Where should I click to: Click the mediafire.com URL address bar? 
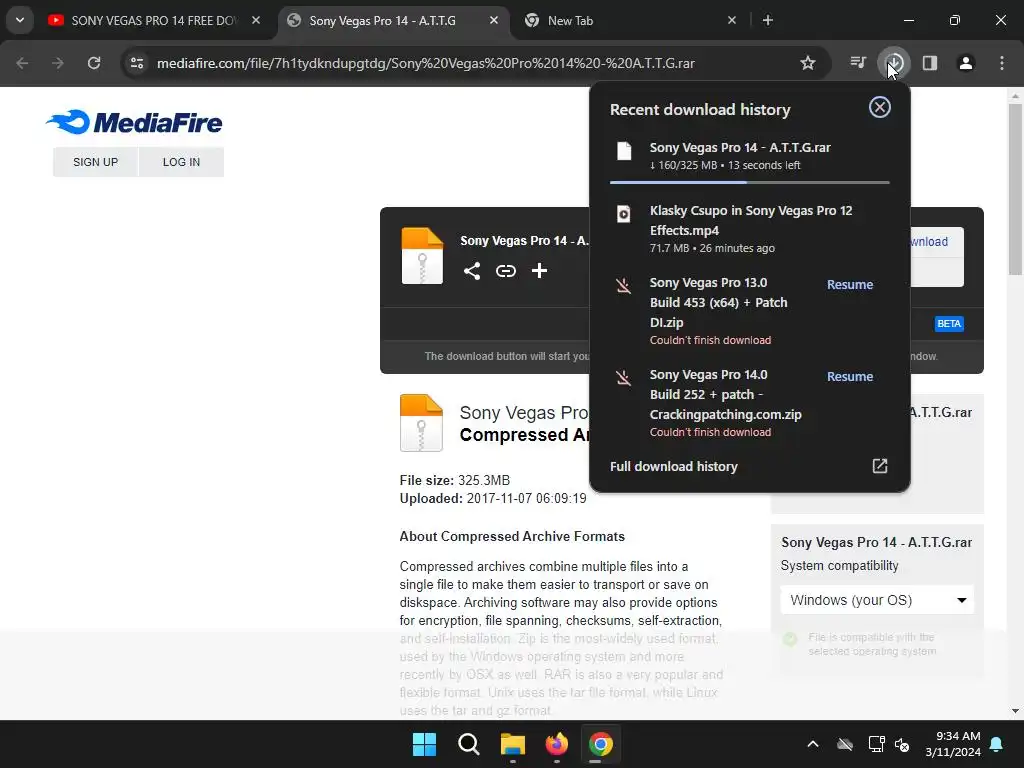click(x=426, y=63)
